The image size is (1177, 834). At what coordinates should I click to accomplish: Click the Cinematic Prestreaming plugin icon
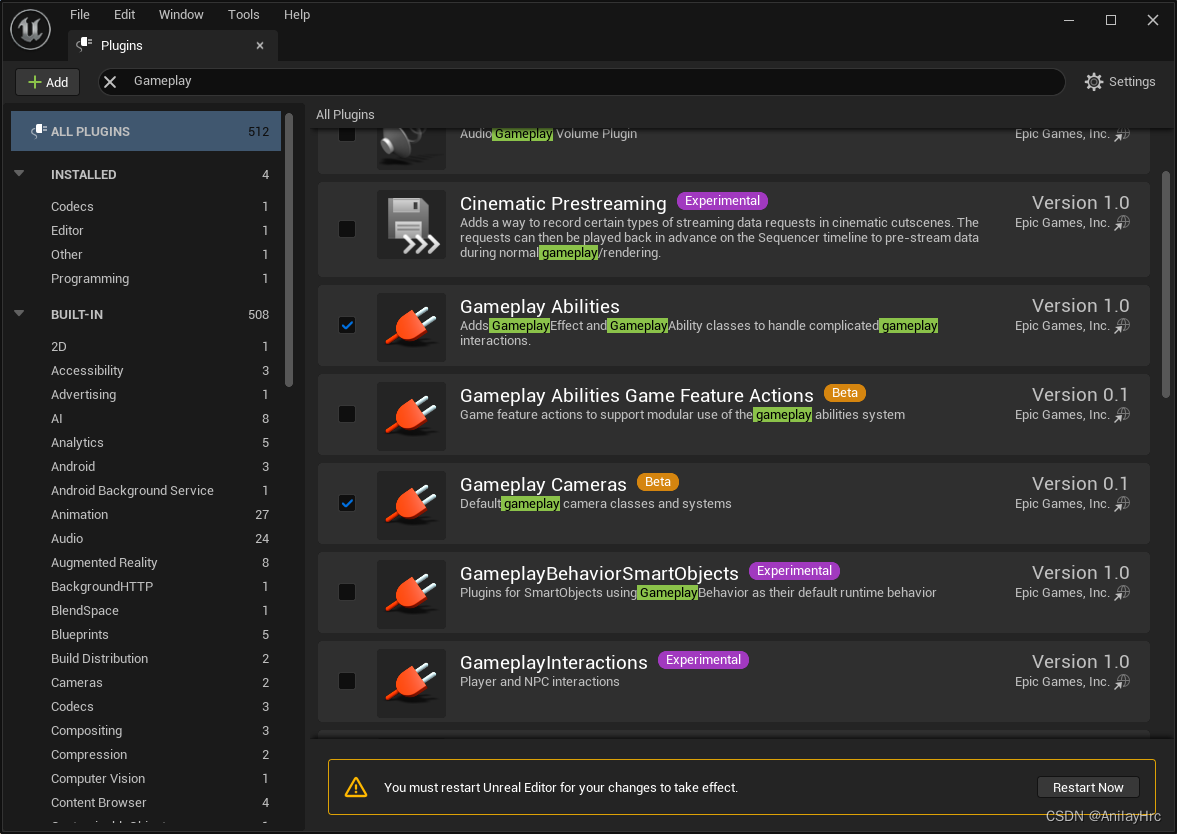411,224
